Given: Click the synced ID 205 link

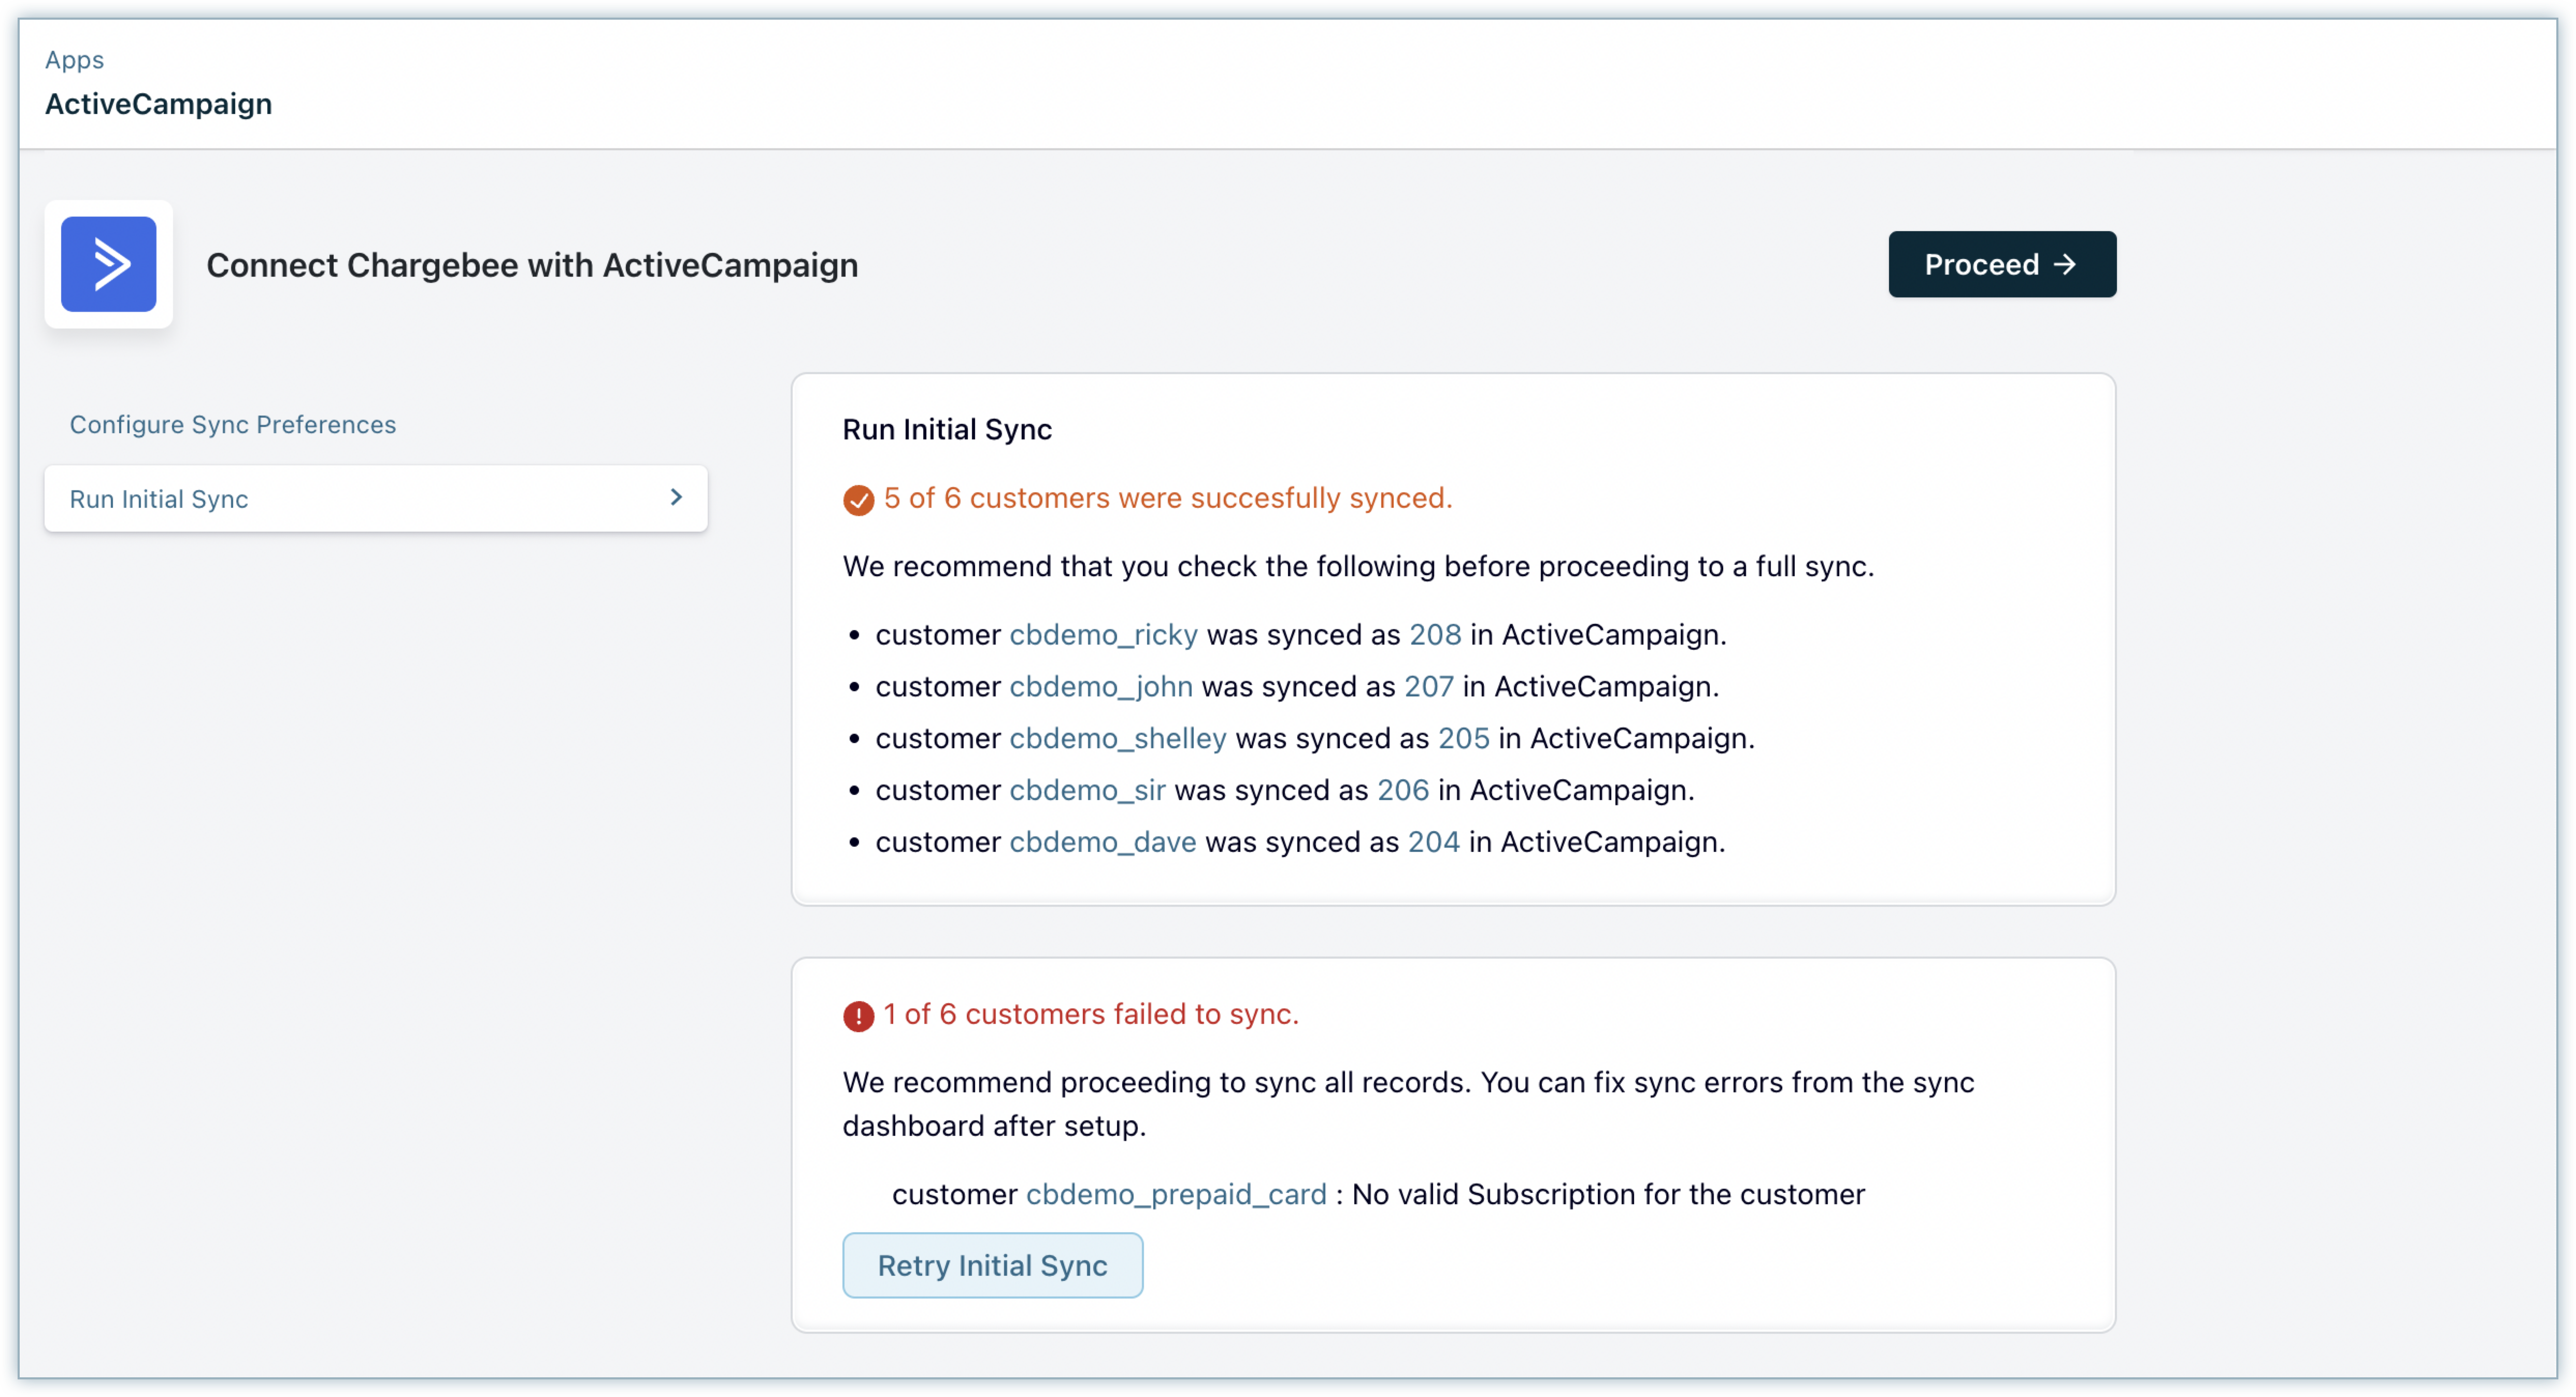Looking at the screenshot, I should pyautogui.click(x=1463, y=739).
